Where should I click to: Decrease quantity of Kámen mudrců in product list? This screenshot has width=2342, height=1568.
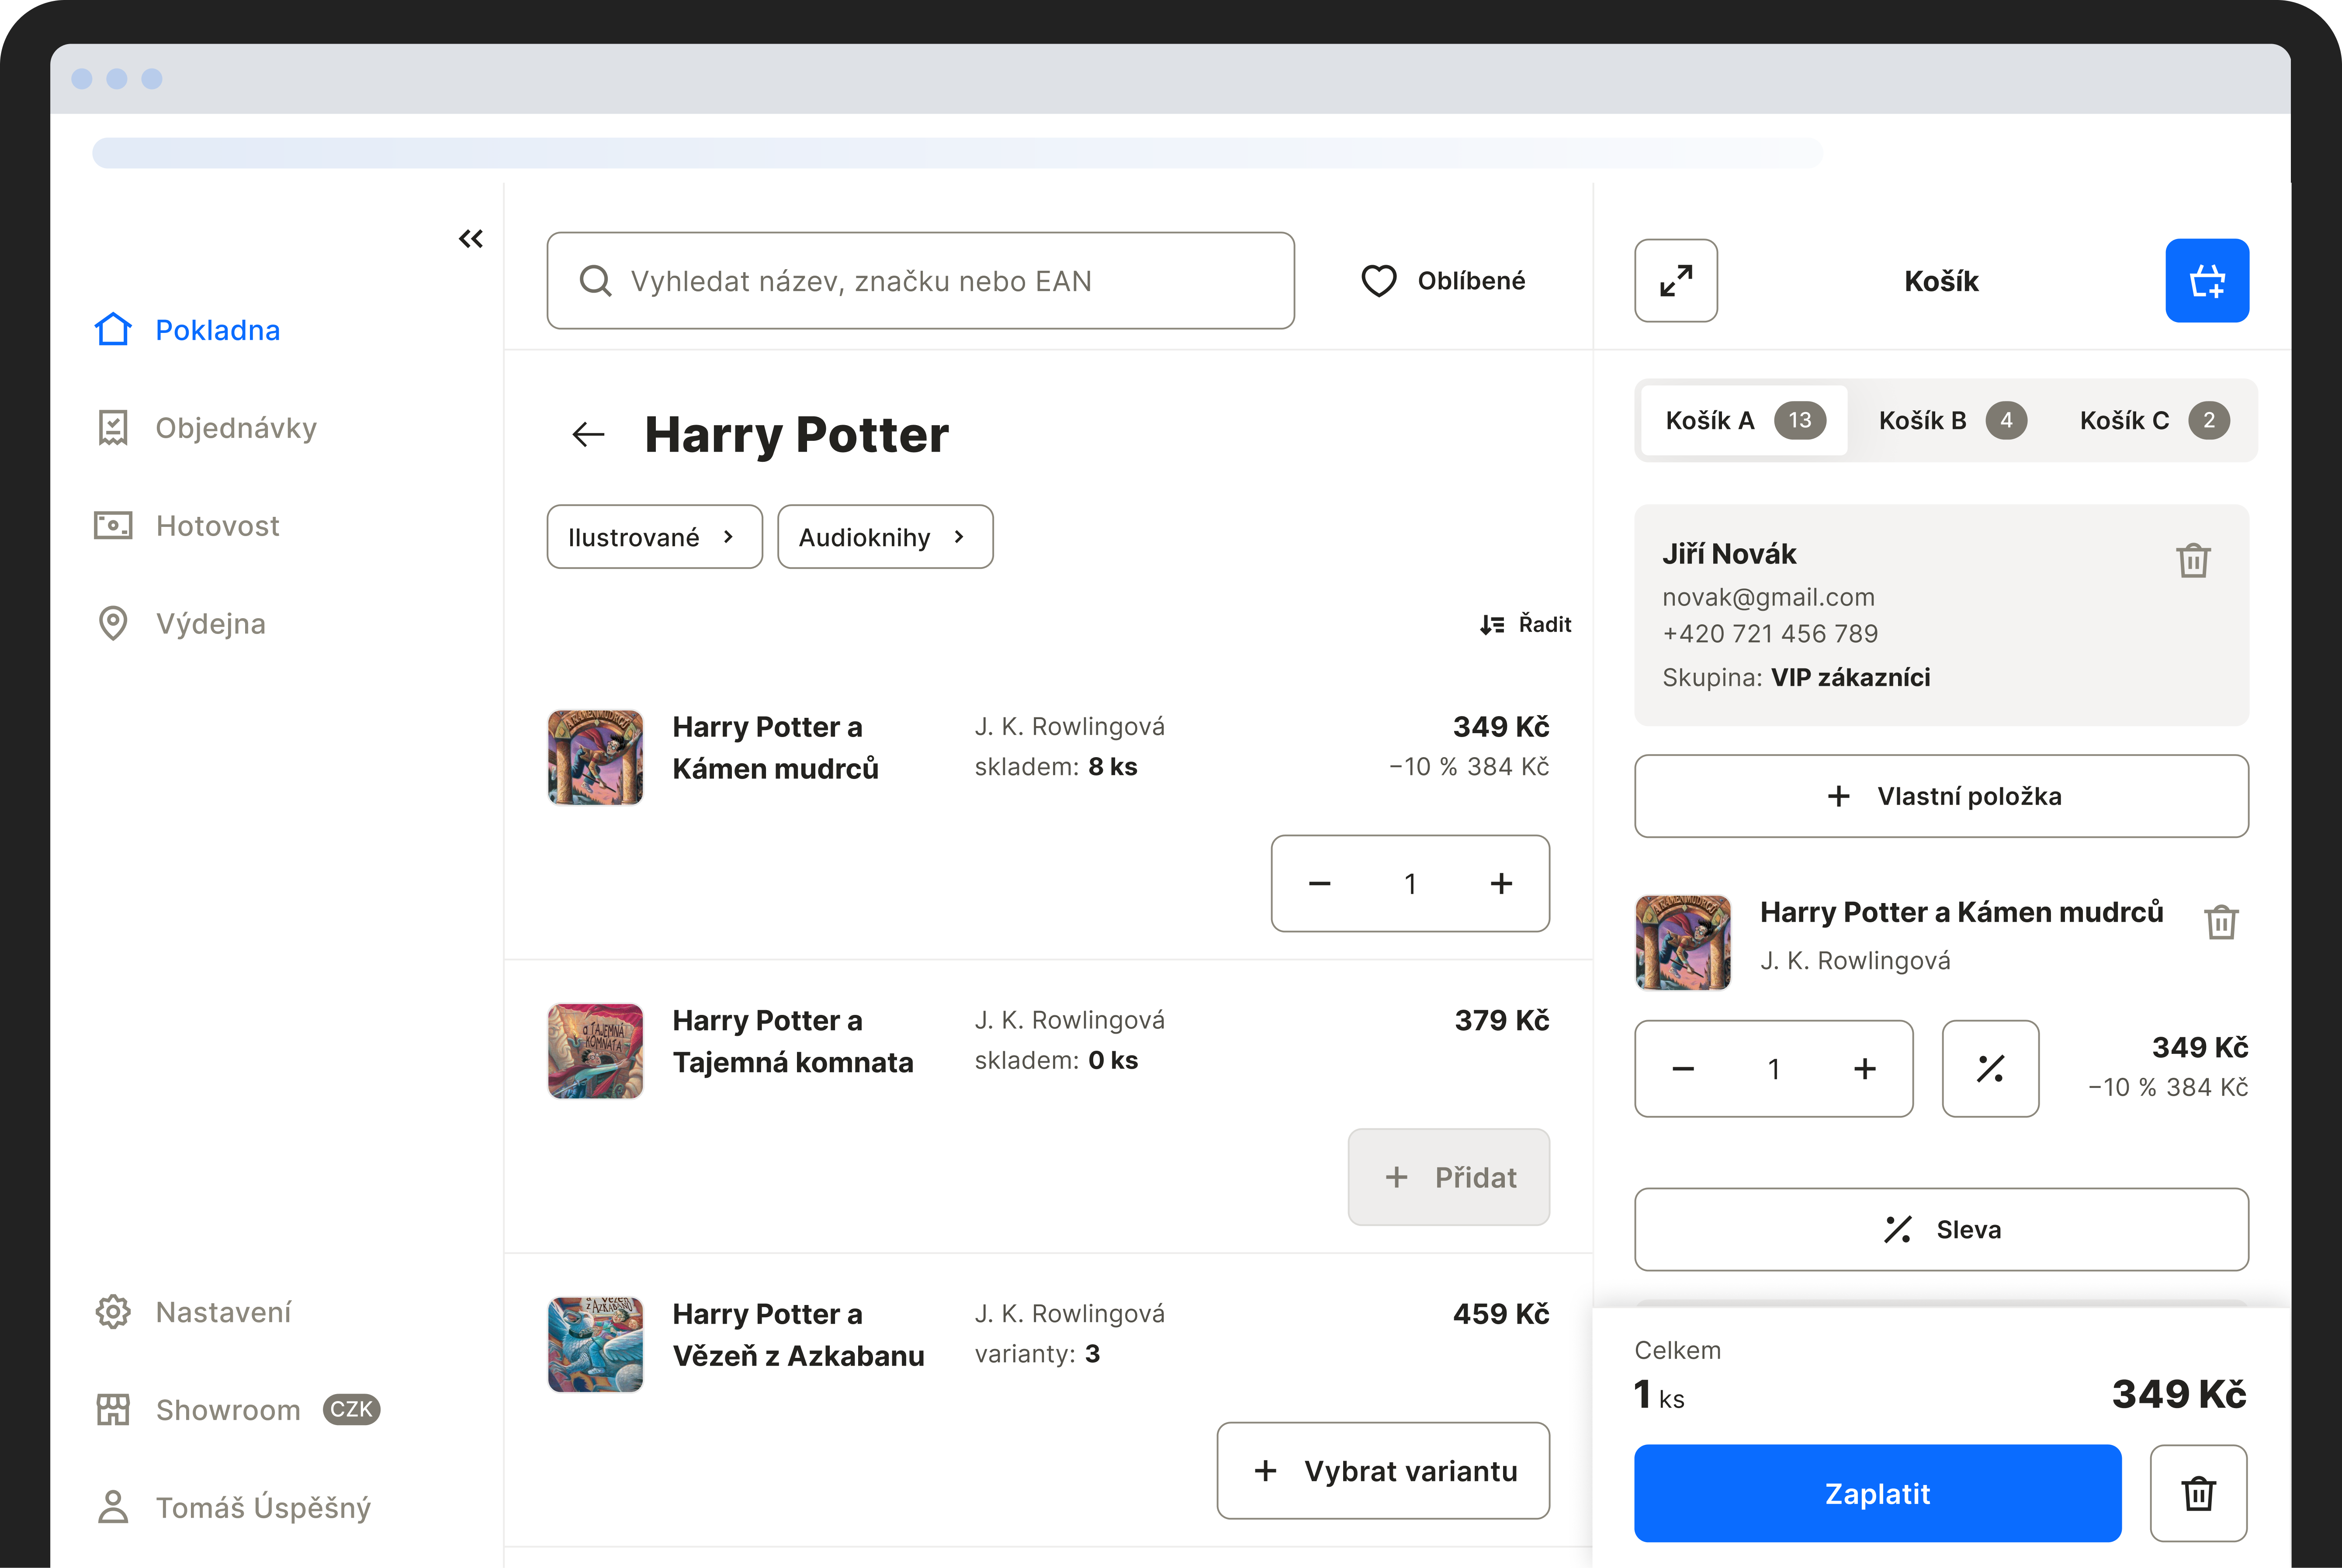point(1320,884)
